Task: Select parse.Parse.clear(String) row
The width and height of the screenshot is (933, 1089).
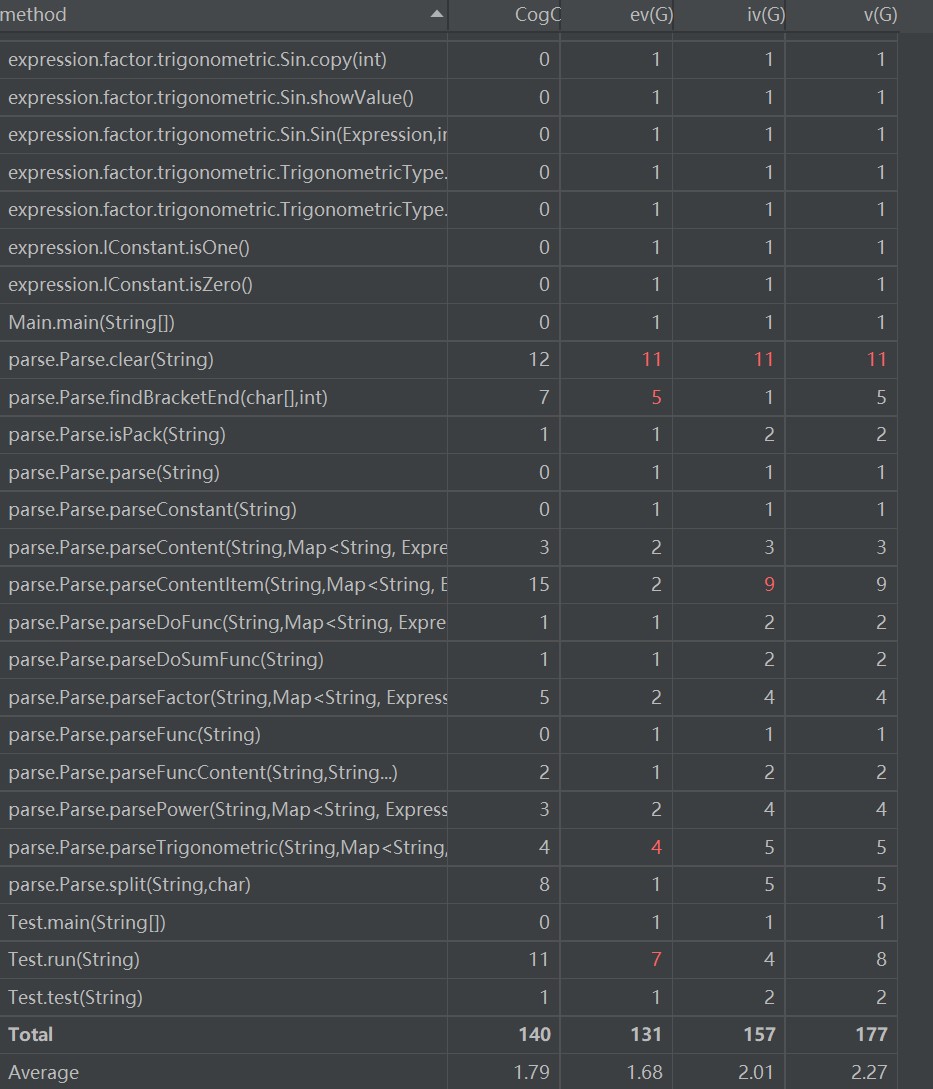Action: [449, 360]
